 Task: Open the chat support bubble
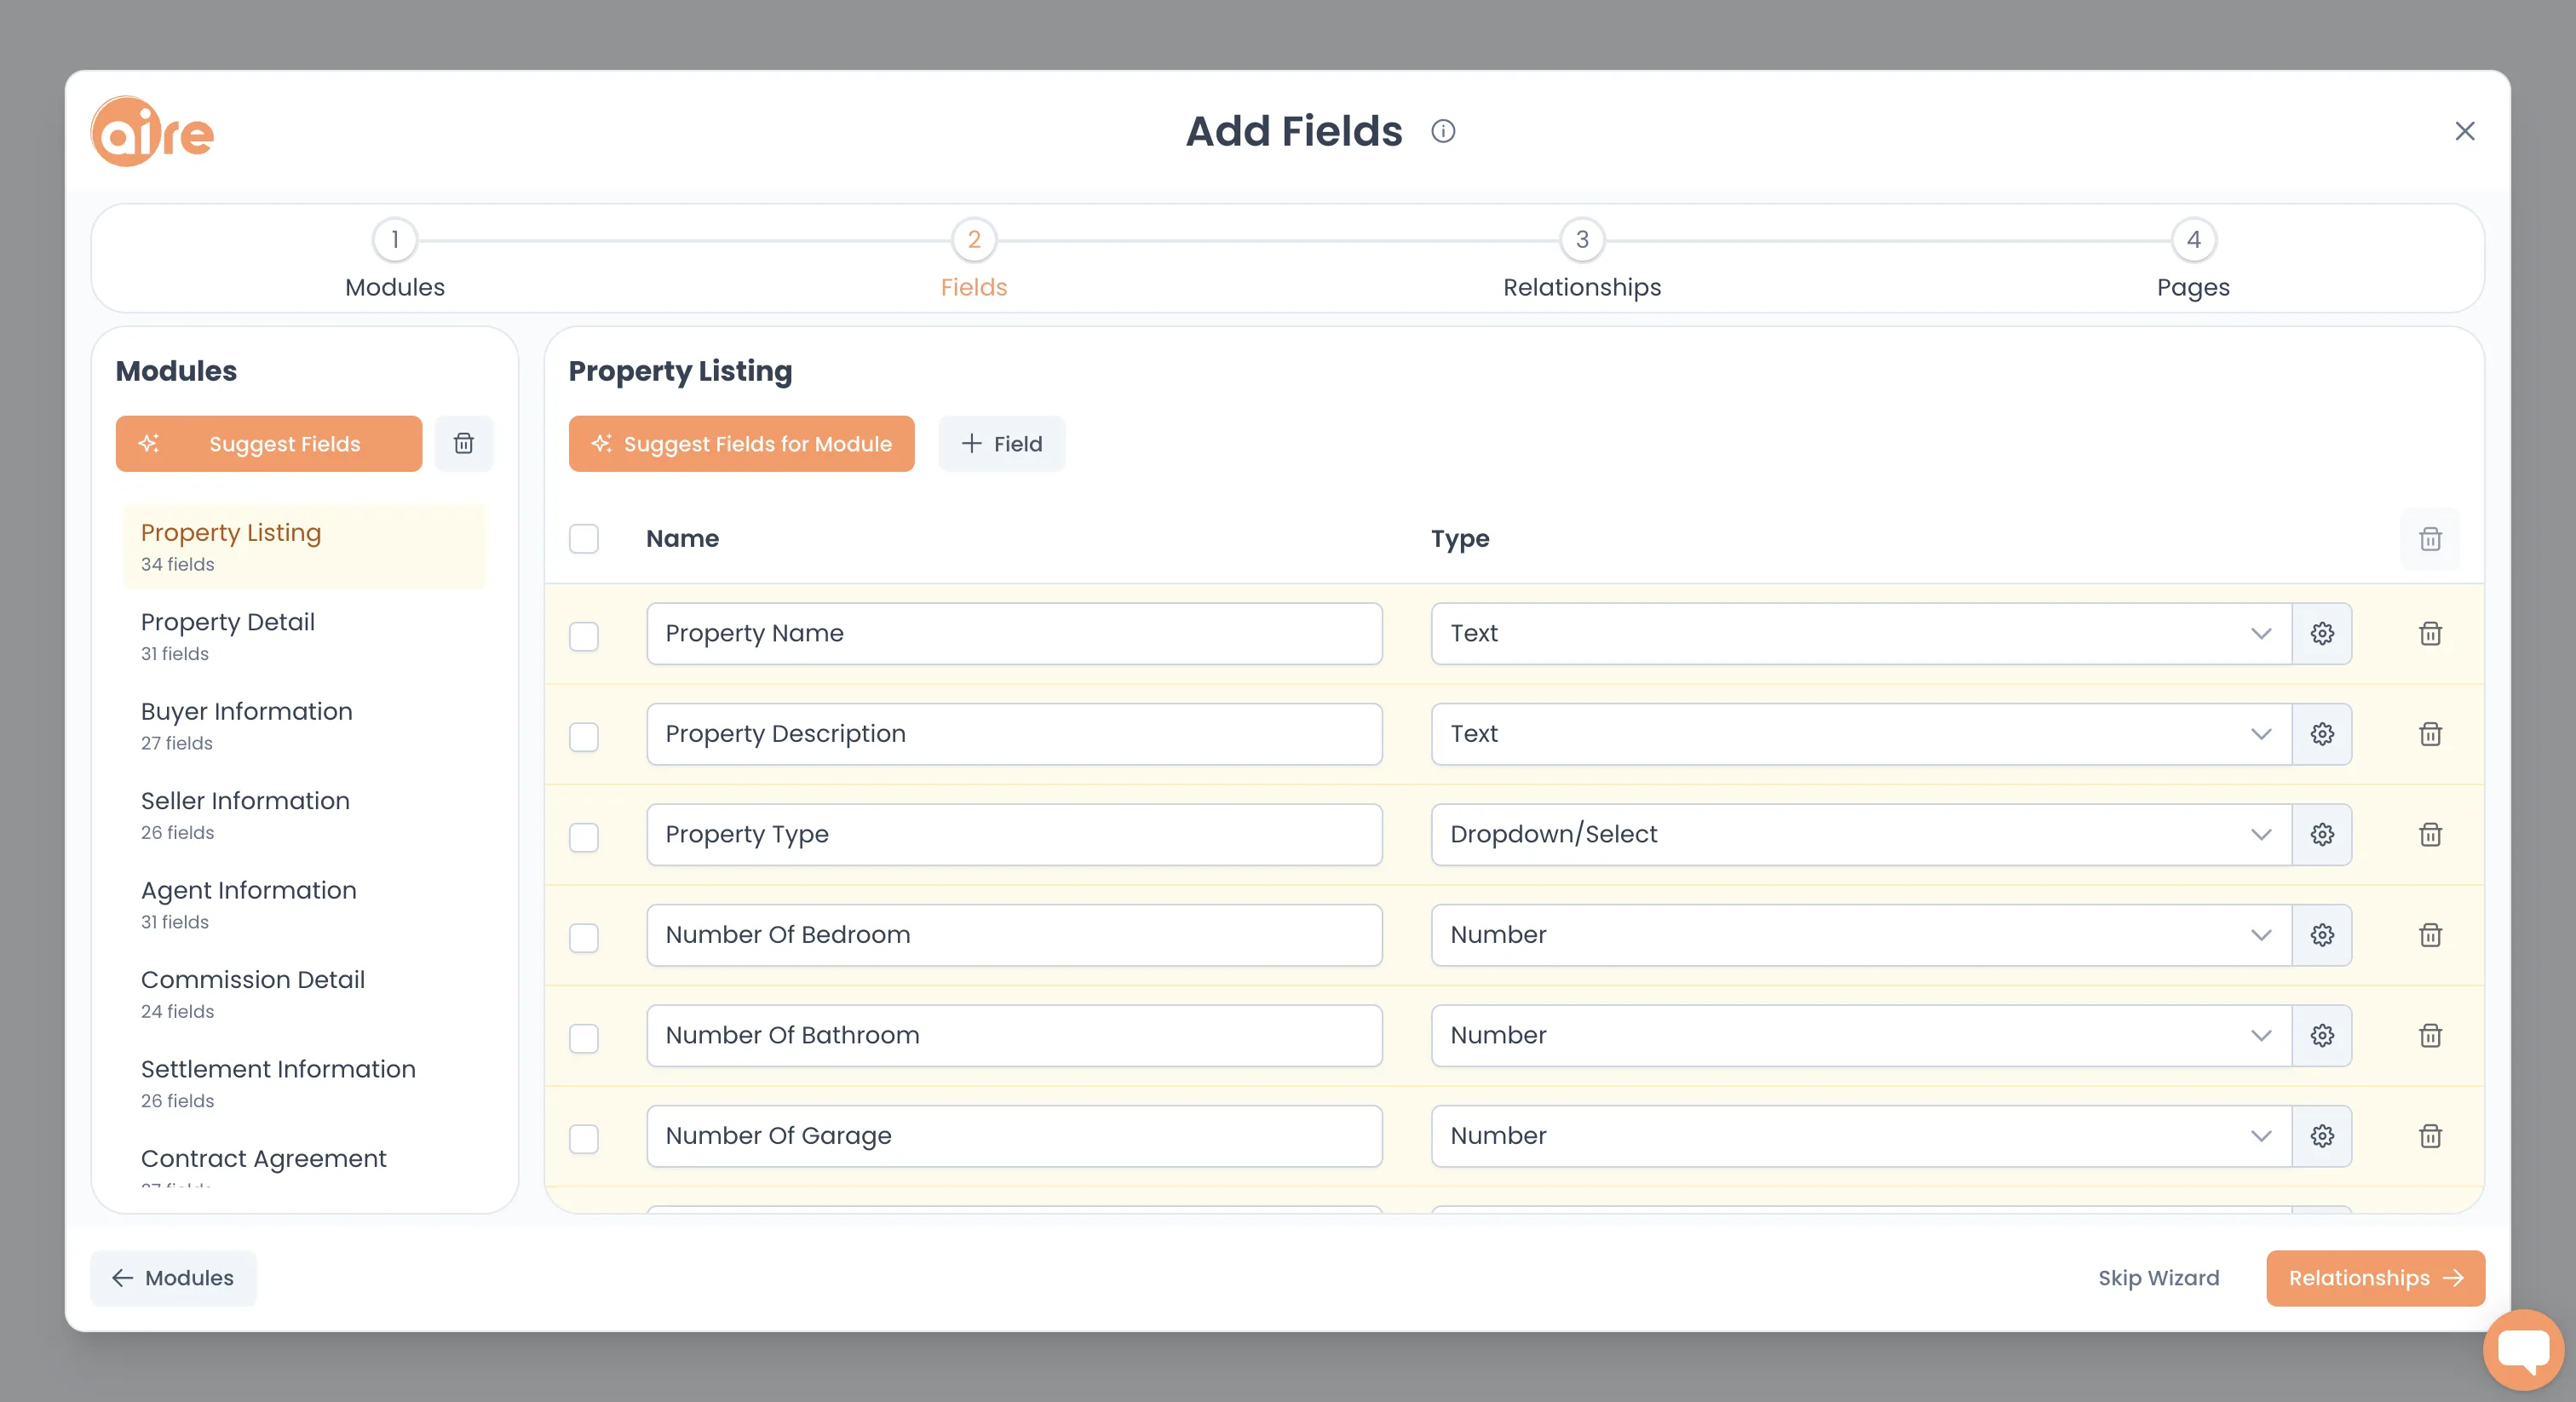click(x=2523, y=1349)
